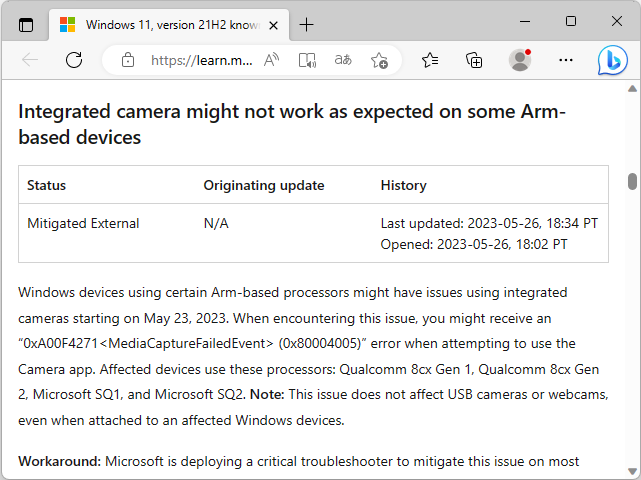Start Read aloud for this page

tap(271, 60)
